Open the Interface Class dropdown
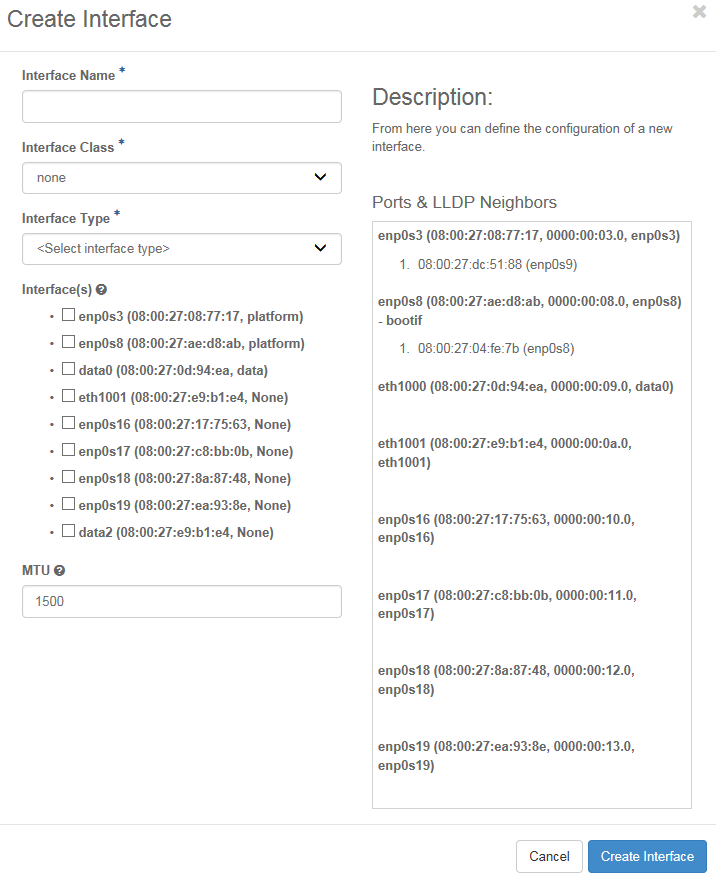Screen dimensions: 716x877 [x=182, y=178]
